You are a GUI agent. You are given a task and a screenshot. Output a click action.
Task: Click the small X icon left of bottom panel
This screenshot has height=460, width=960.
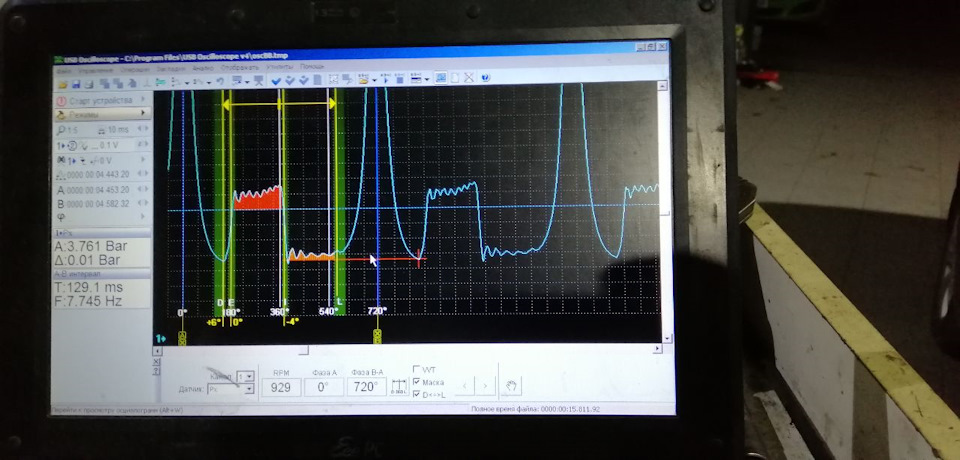156,362
